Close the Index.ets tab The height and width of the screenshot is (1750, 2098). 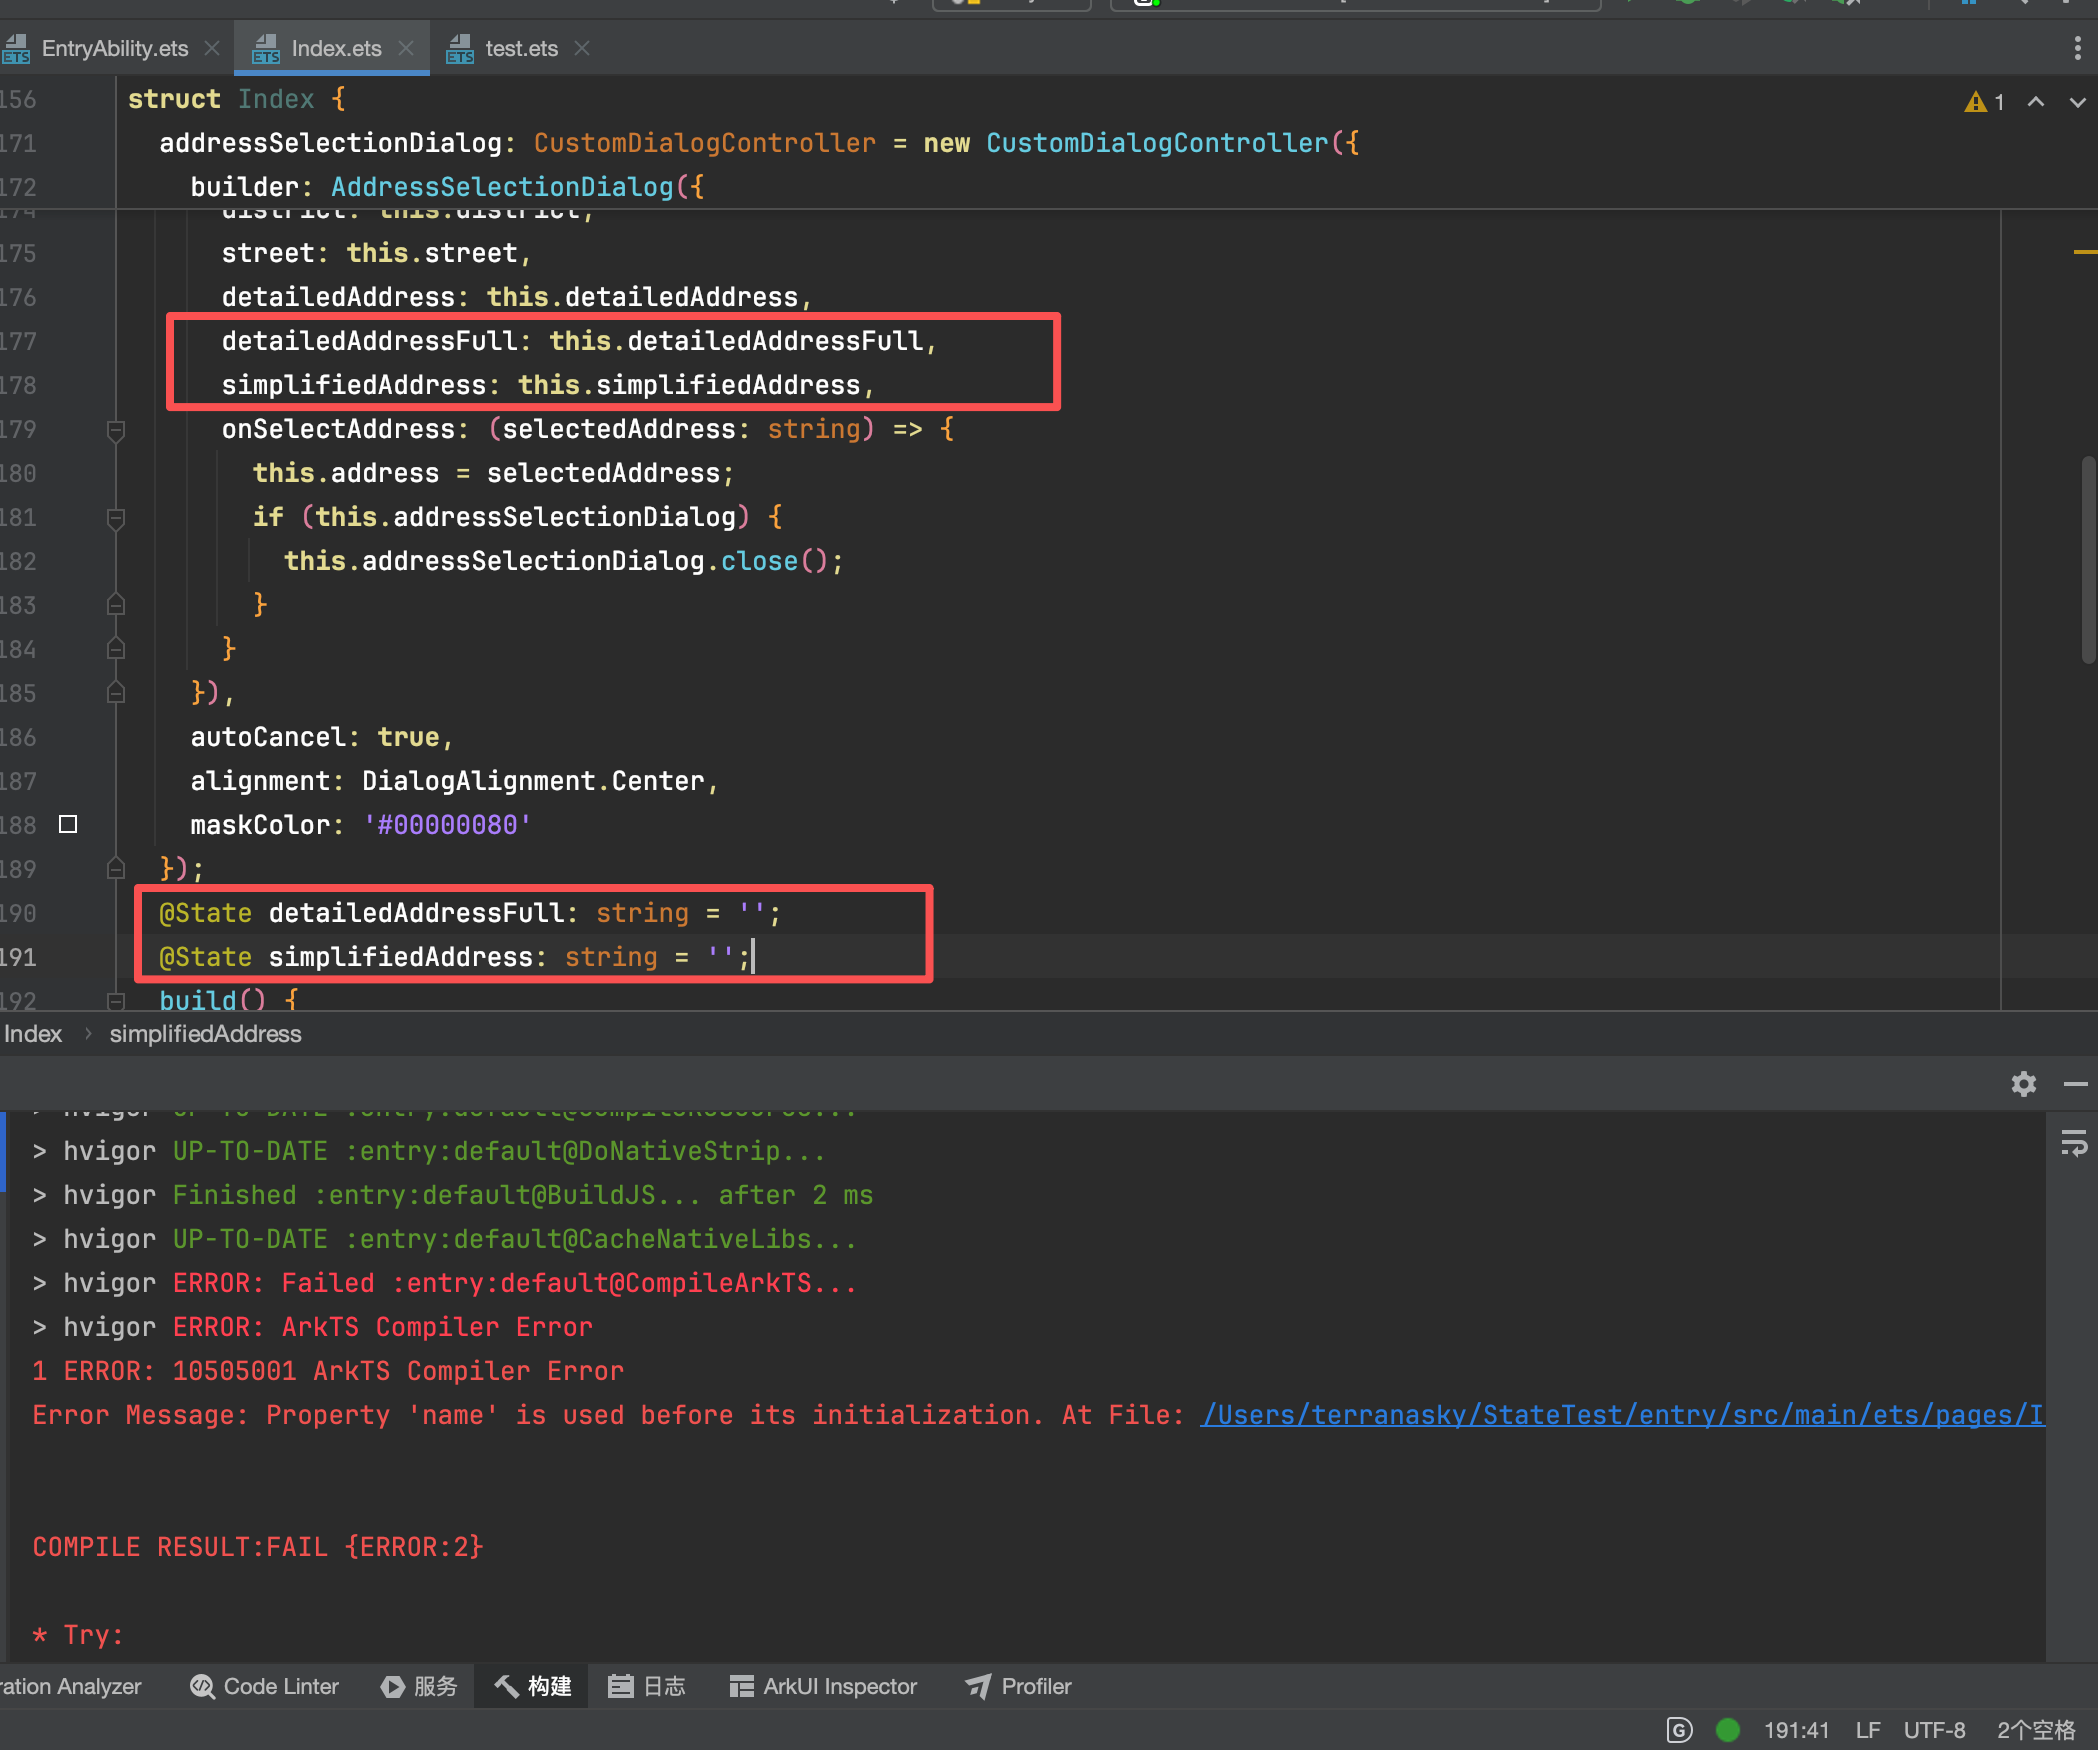click(x=406, y=48)
